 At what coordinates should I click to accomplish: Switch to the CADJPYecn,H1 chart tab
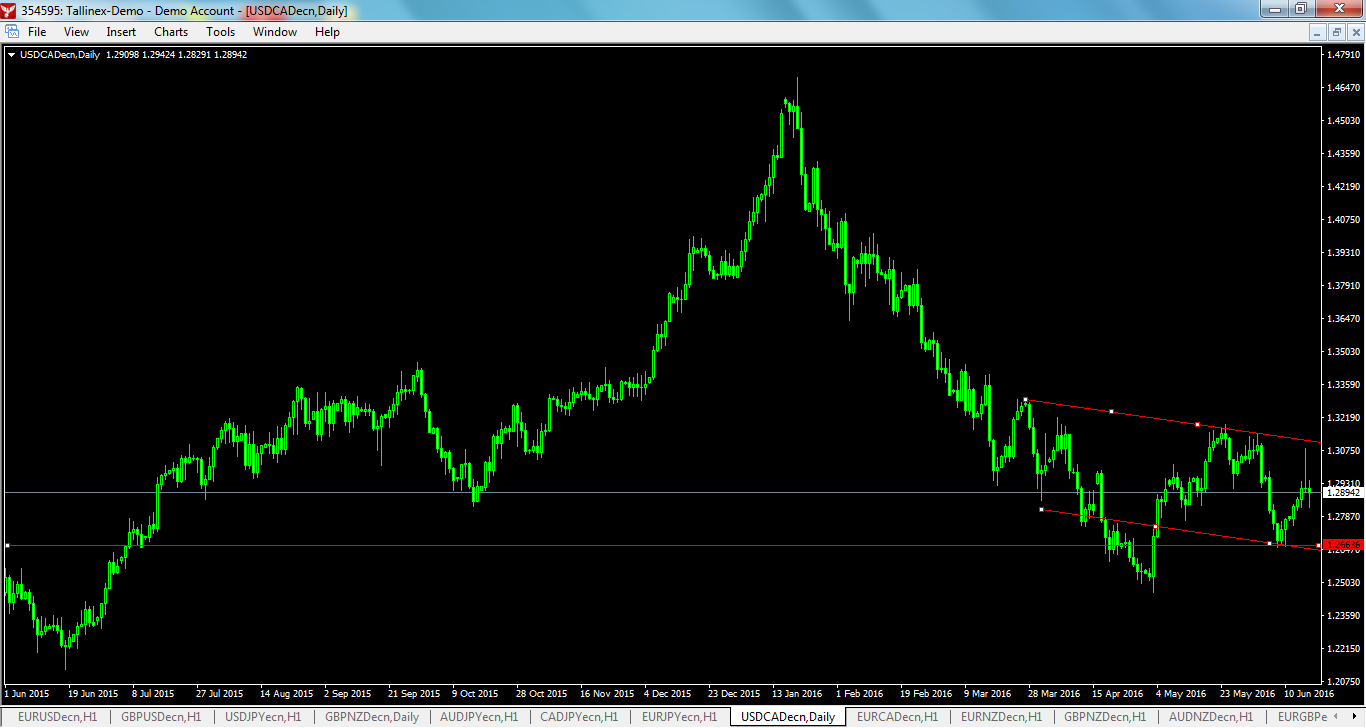tap(578, 716)
